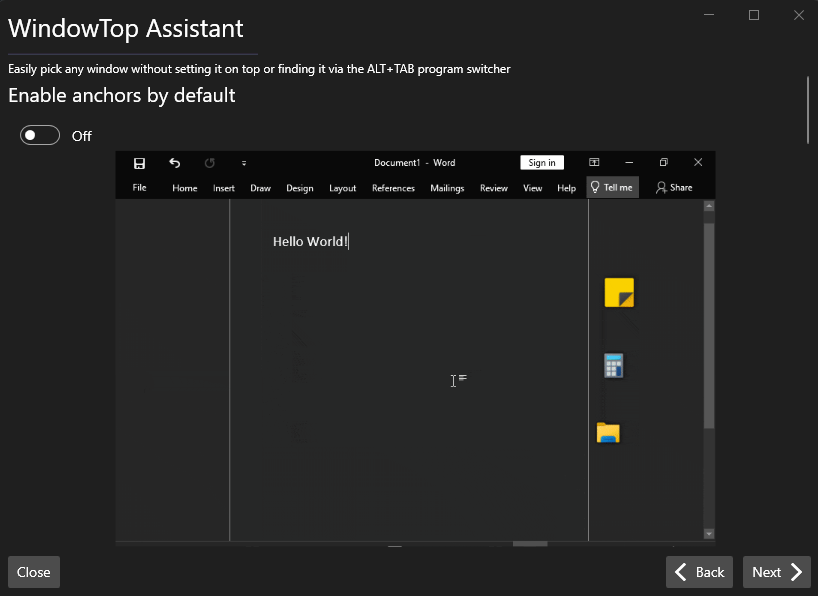This screenshot has height=596, width=818.
Task: Select the Design tab
Action: (300, 188)
